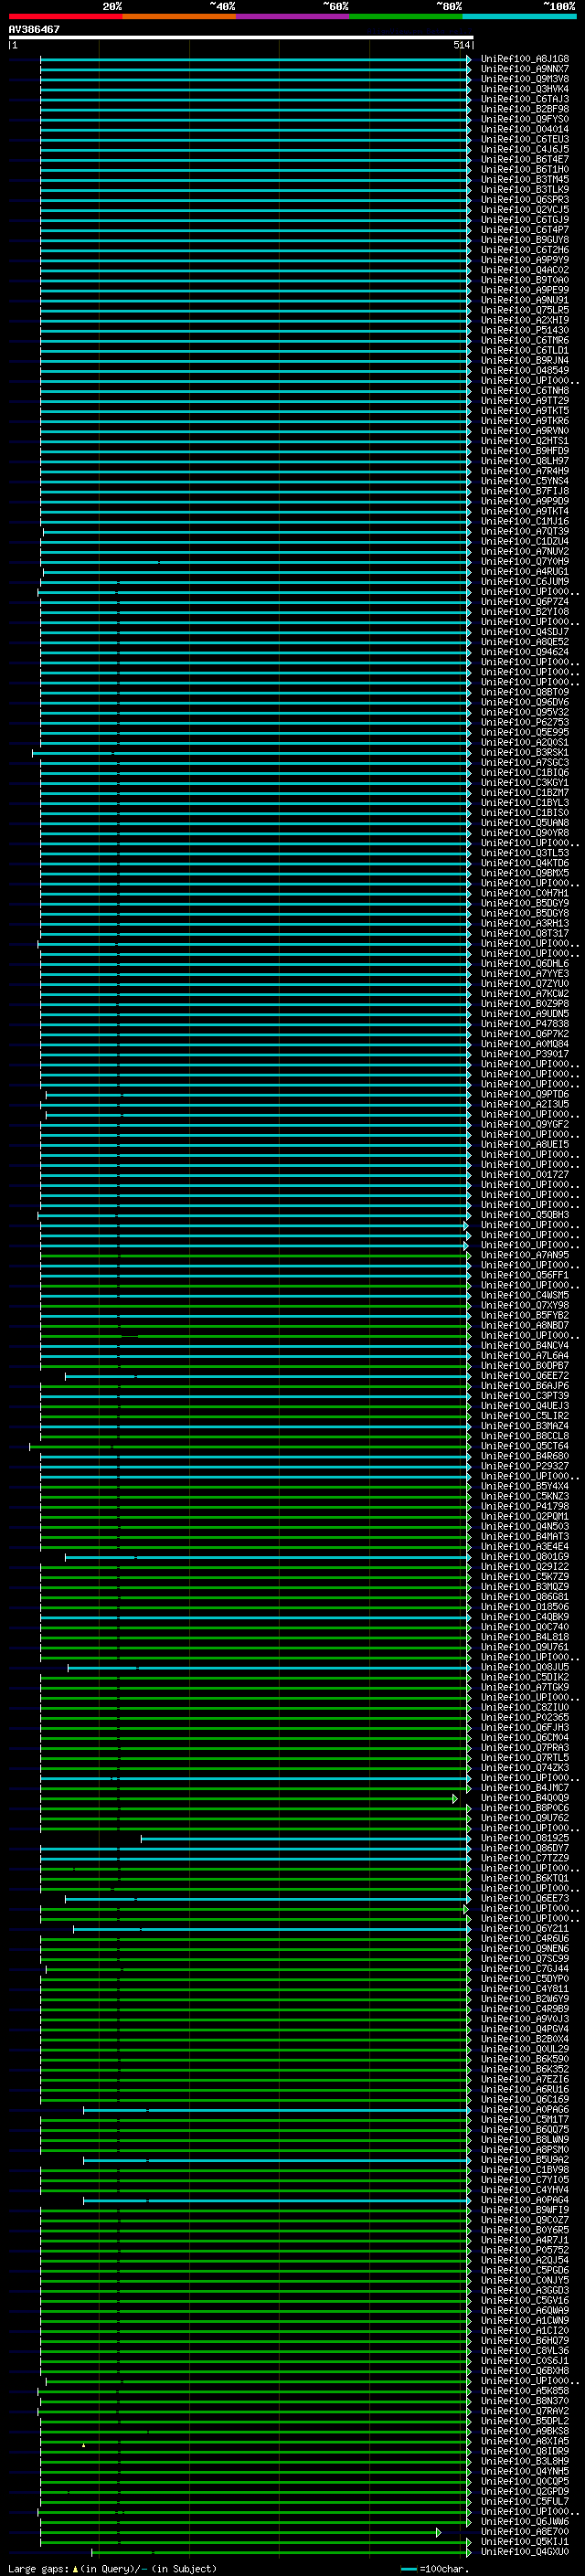Select hit UniRef100_C4QBK9

(524, 1617)
